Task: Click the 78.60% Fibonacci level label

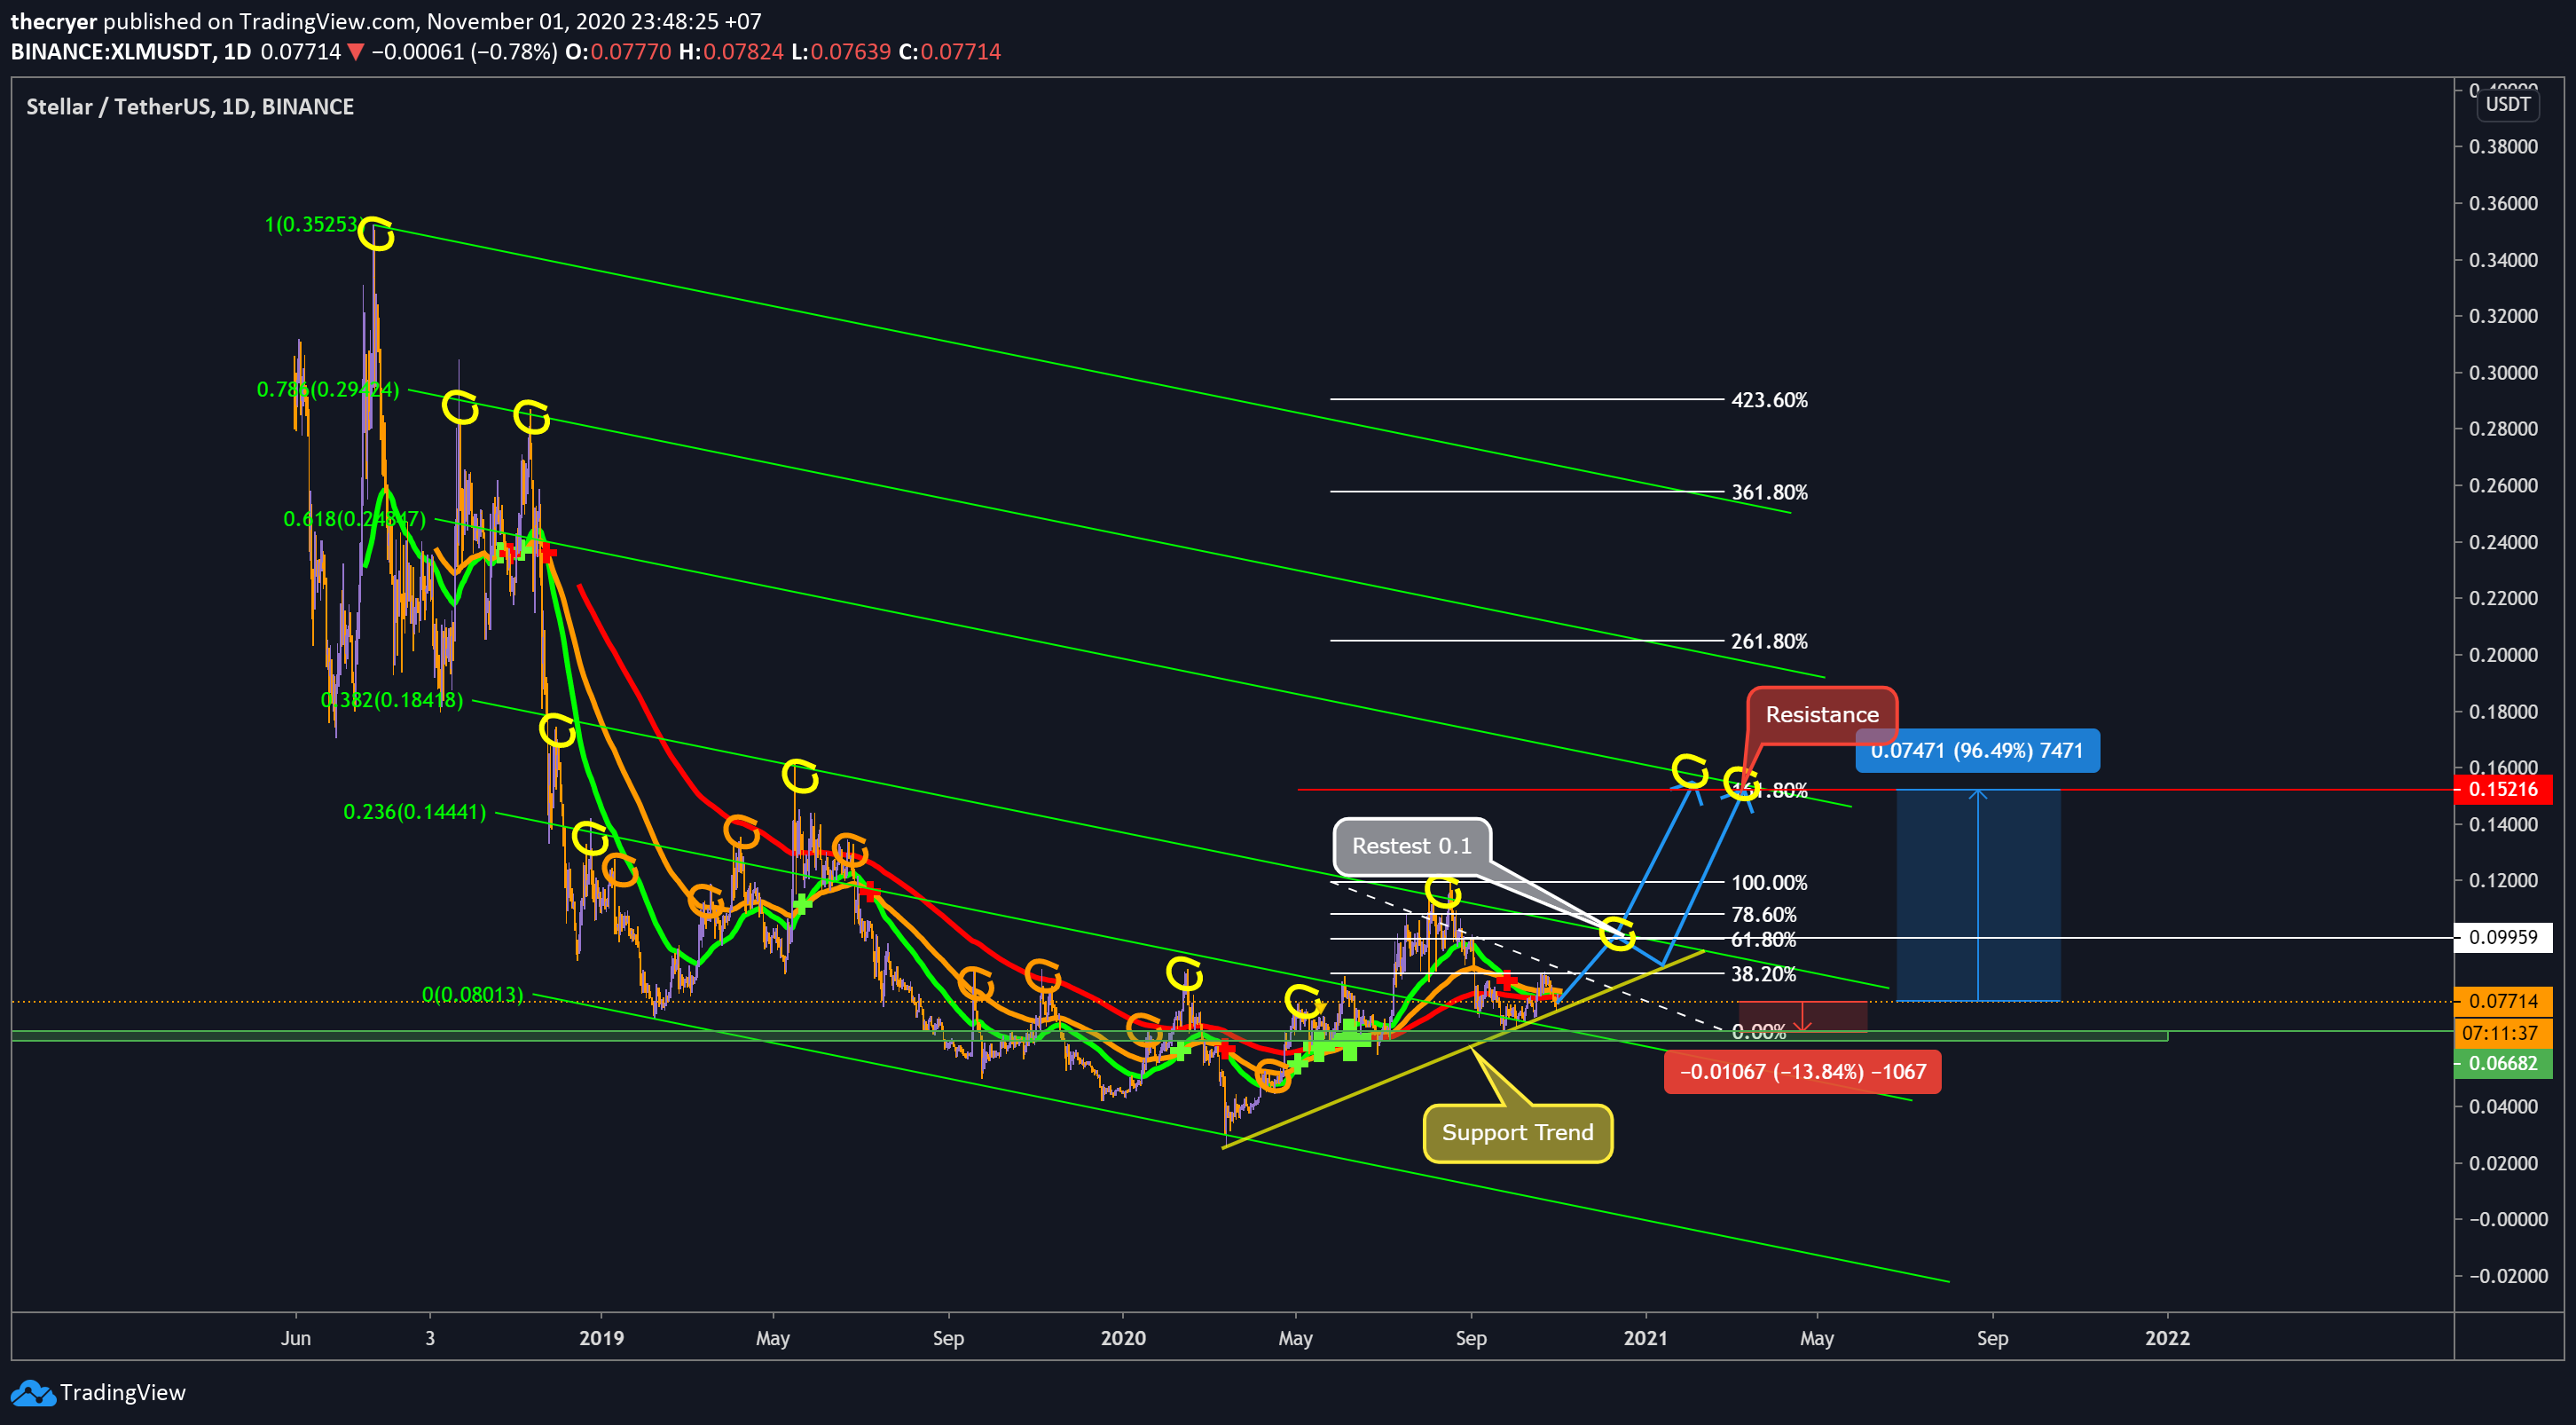Action: [1764, 915]
